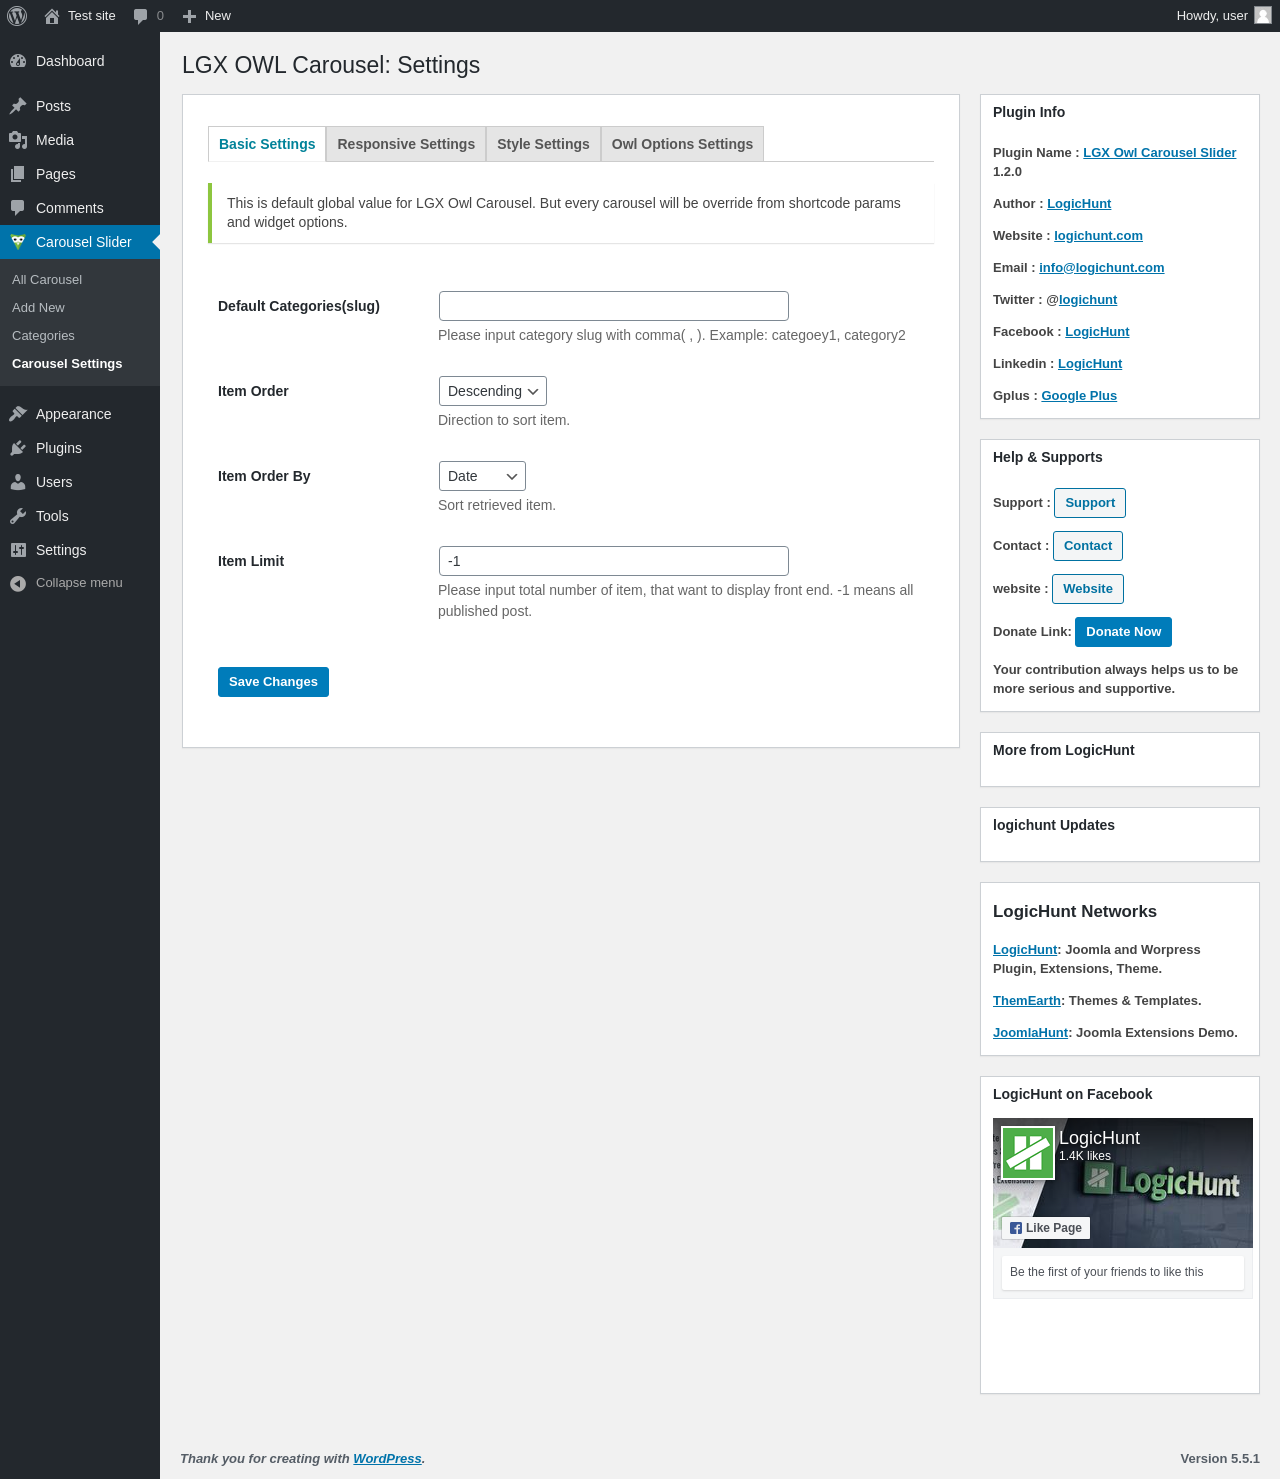Open the Style Settings tab
Image resolution: width=1280 pixels, height=1479 pixels.
pos(543,144)
